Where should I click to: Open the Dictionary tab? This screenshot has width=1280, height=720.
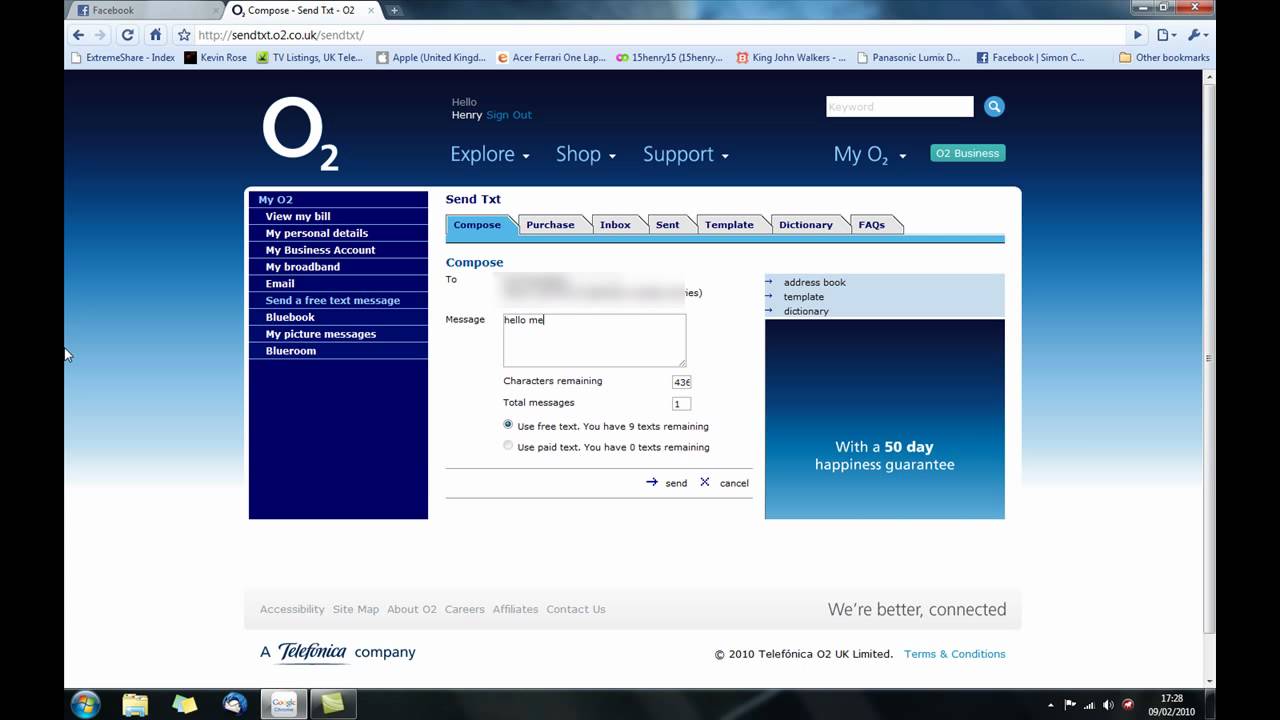(x=806, y=225)
